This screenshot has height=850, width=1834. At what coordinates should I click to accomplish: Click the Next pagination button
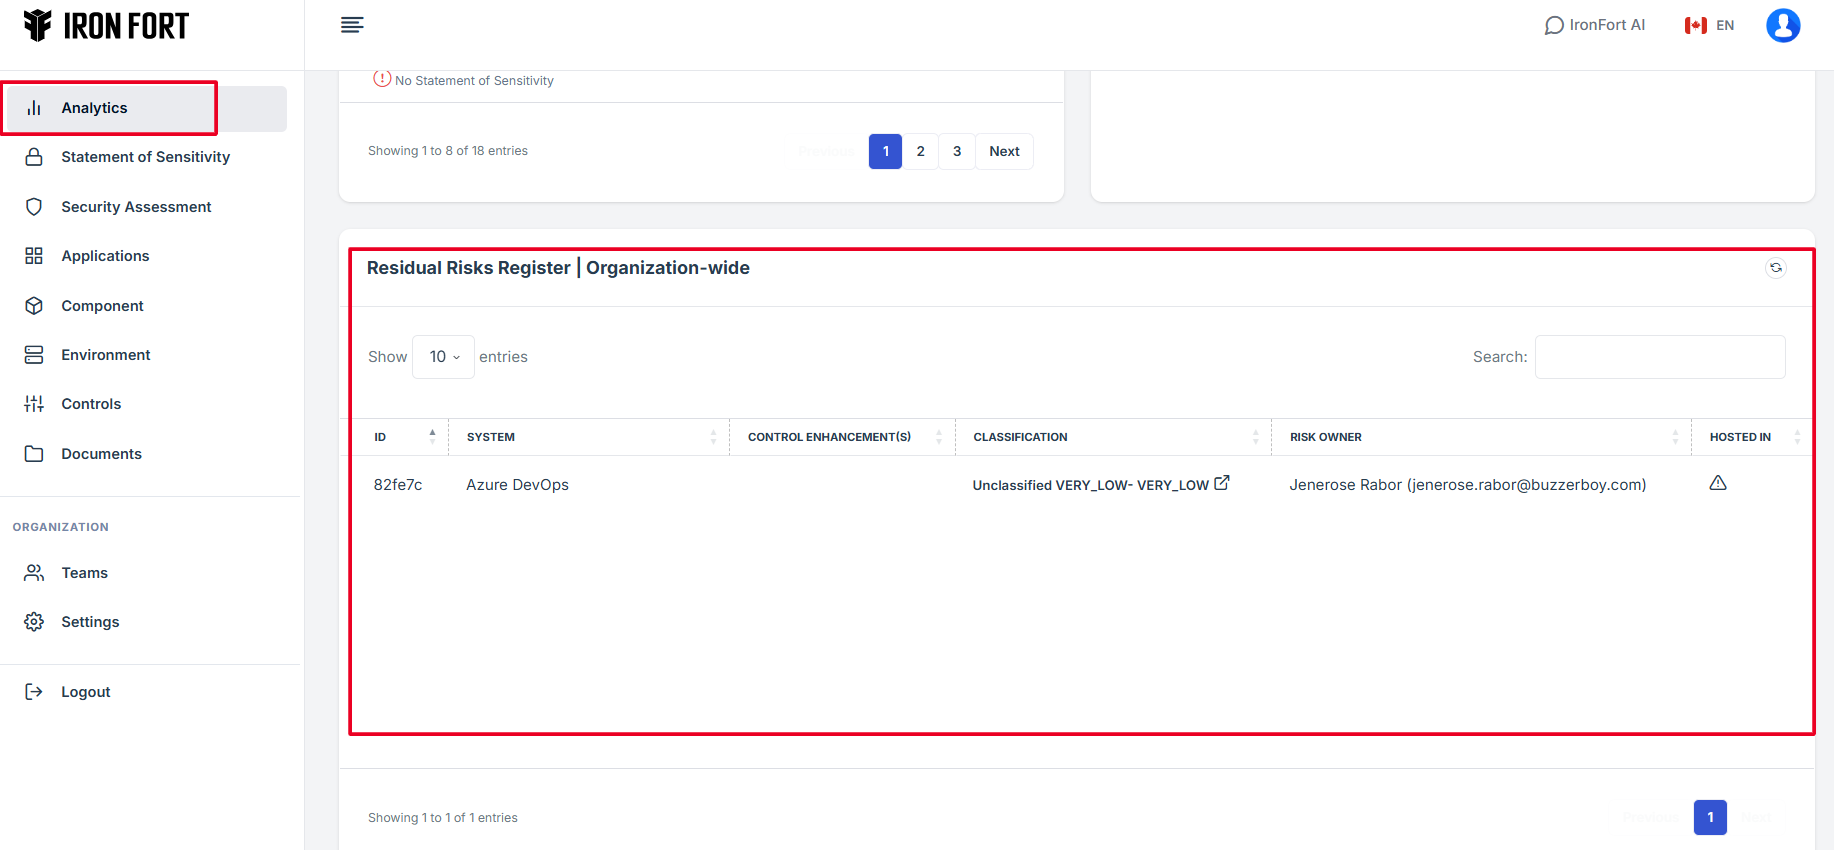click(x=1004, y=152)
